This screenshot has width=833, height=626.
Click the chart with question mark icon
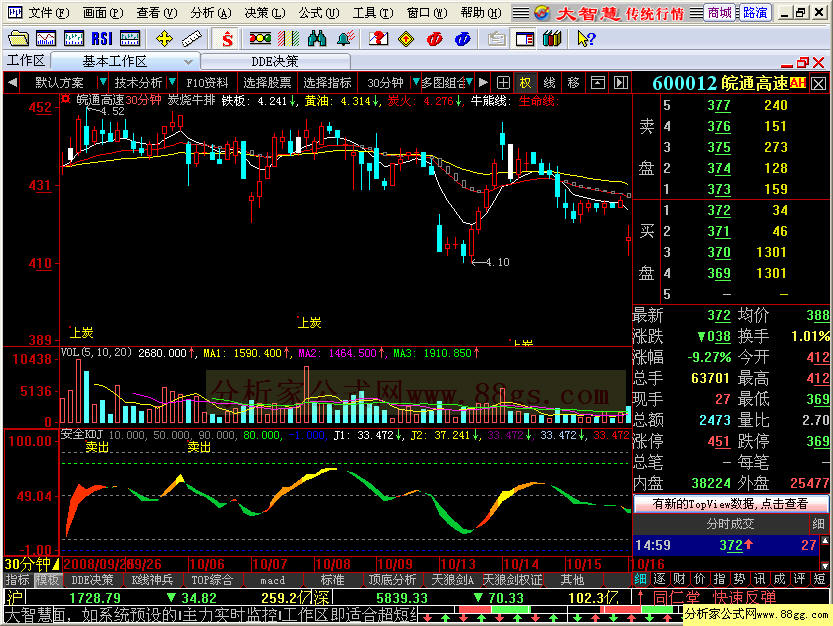point(378,39)
